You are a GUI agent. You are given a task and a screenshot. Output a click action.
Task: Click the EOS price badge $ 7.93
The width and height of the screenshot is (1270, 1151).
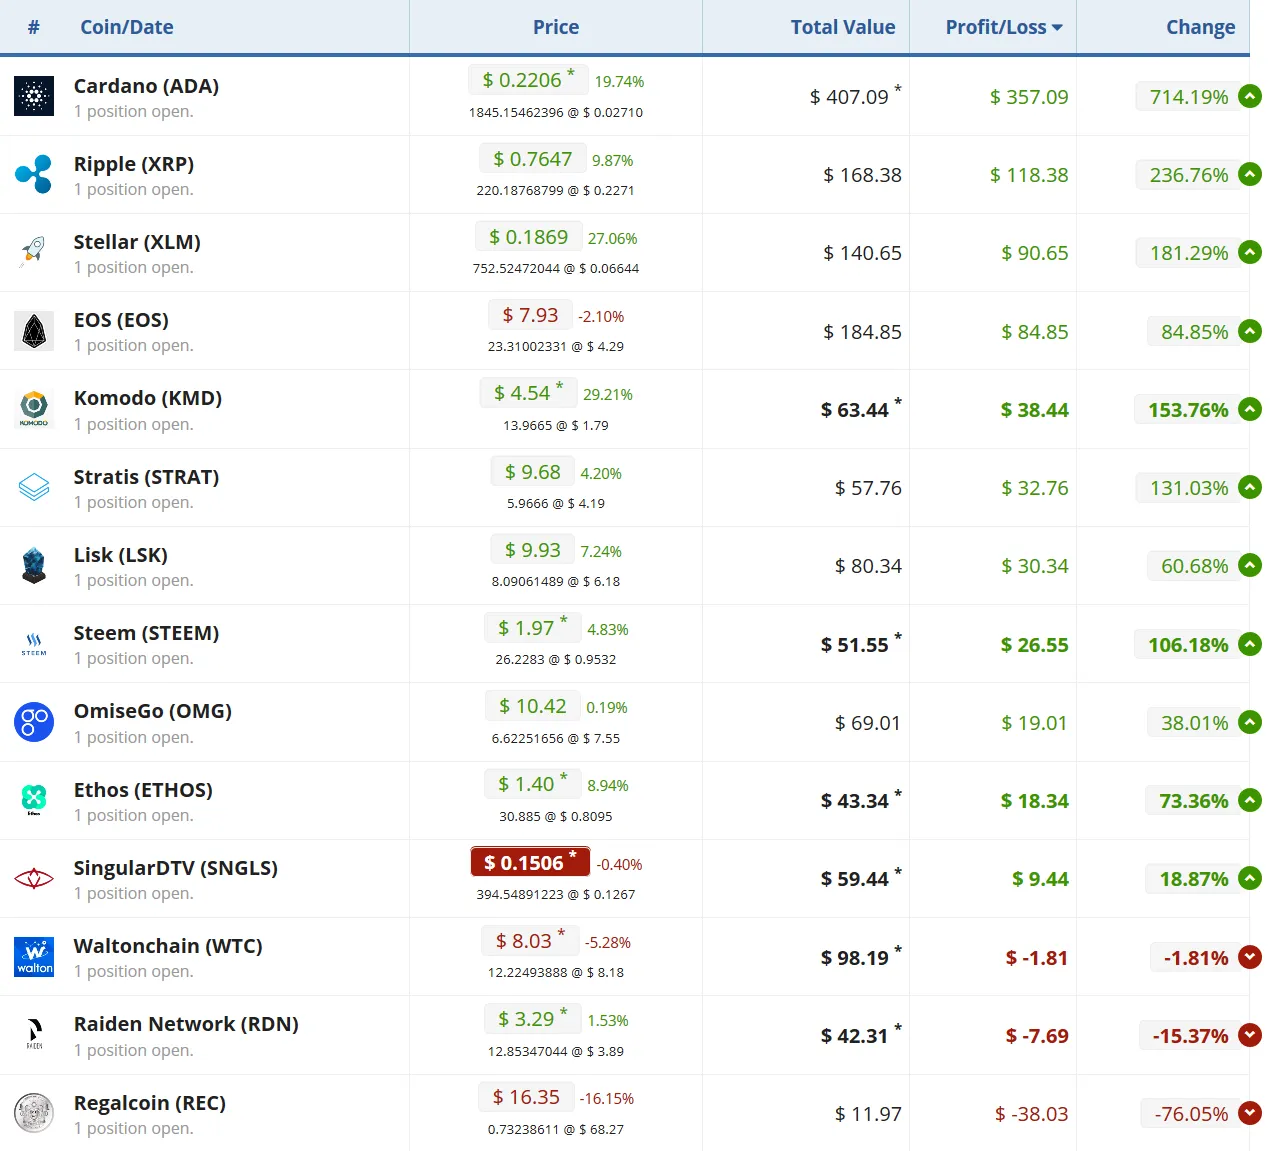tap(530, 315)
